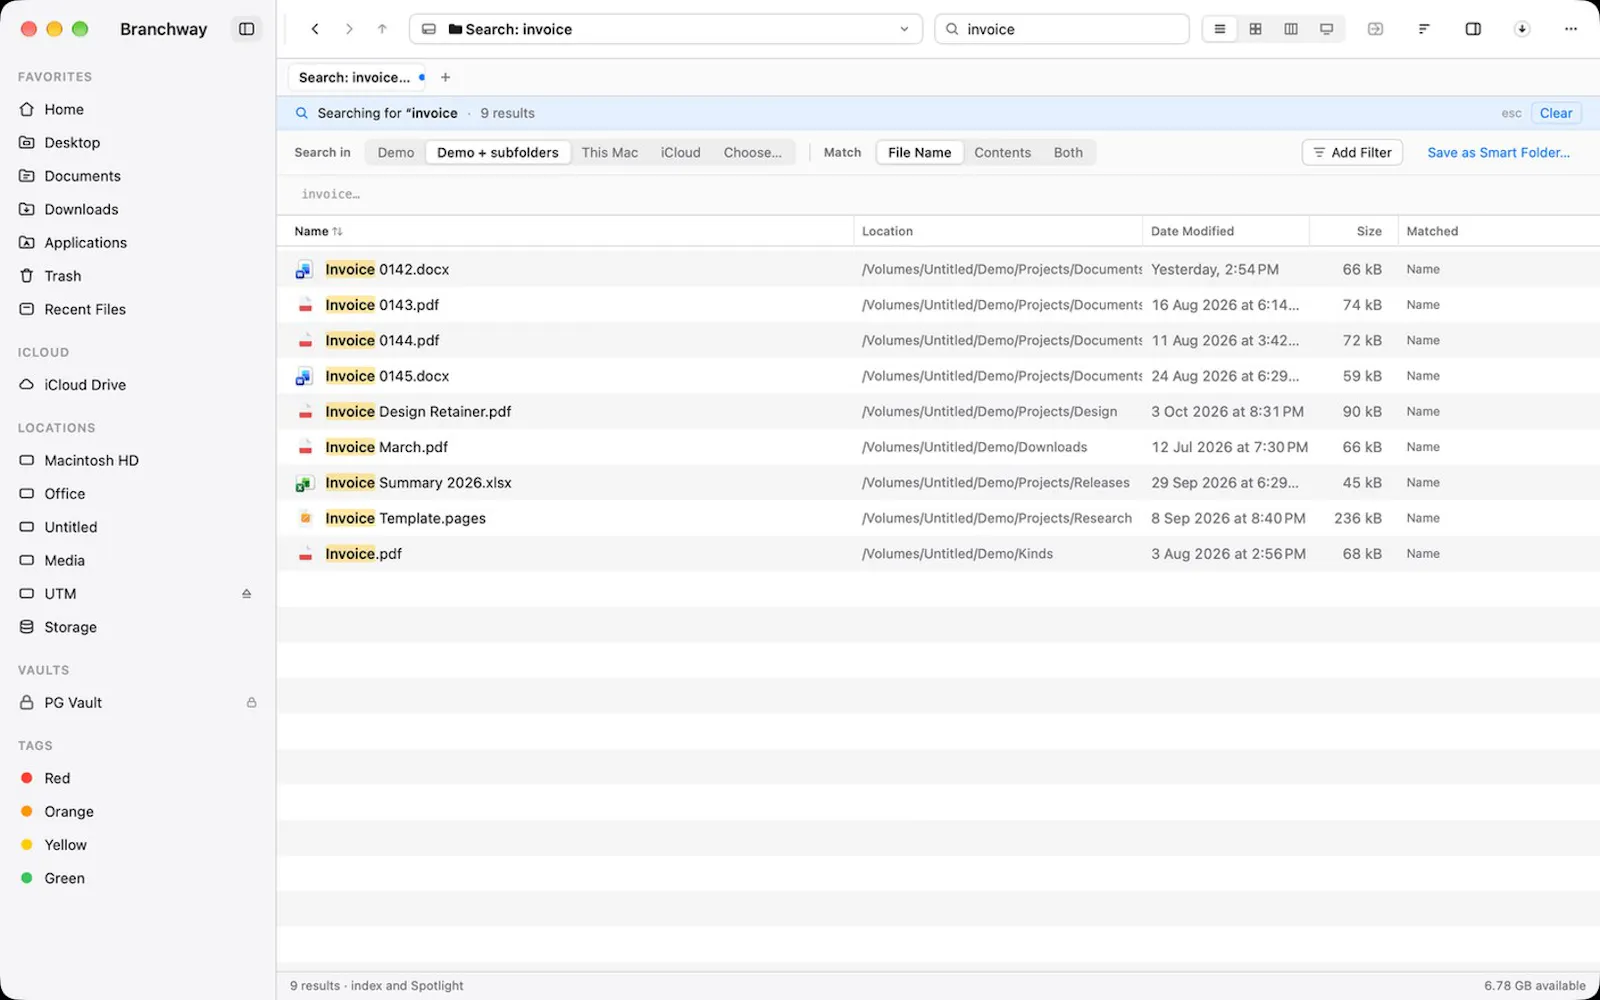Click the Add Filter button
1600x1000 pixels.
(x=1352, y=152)
